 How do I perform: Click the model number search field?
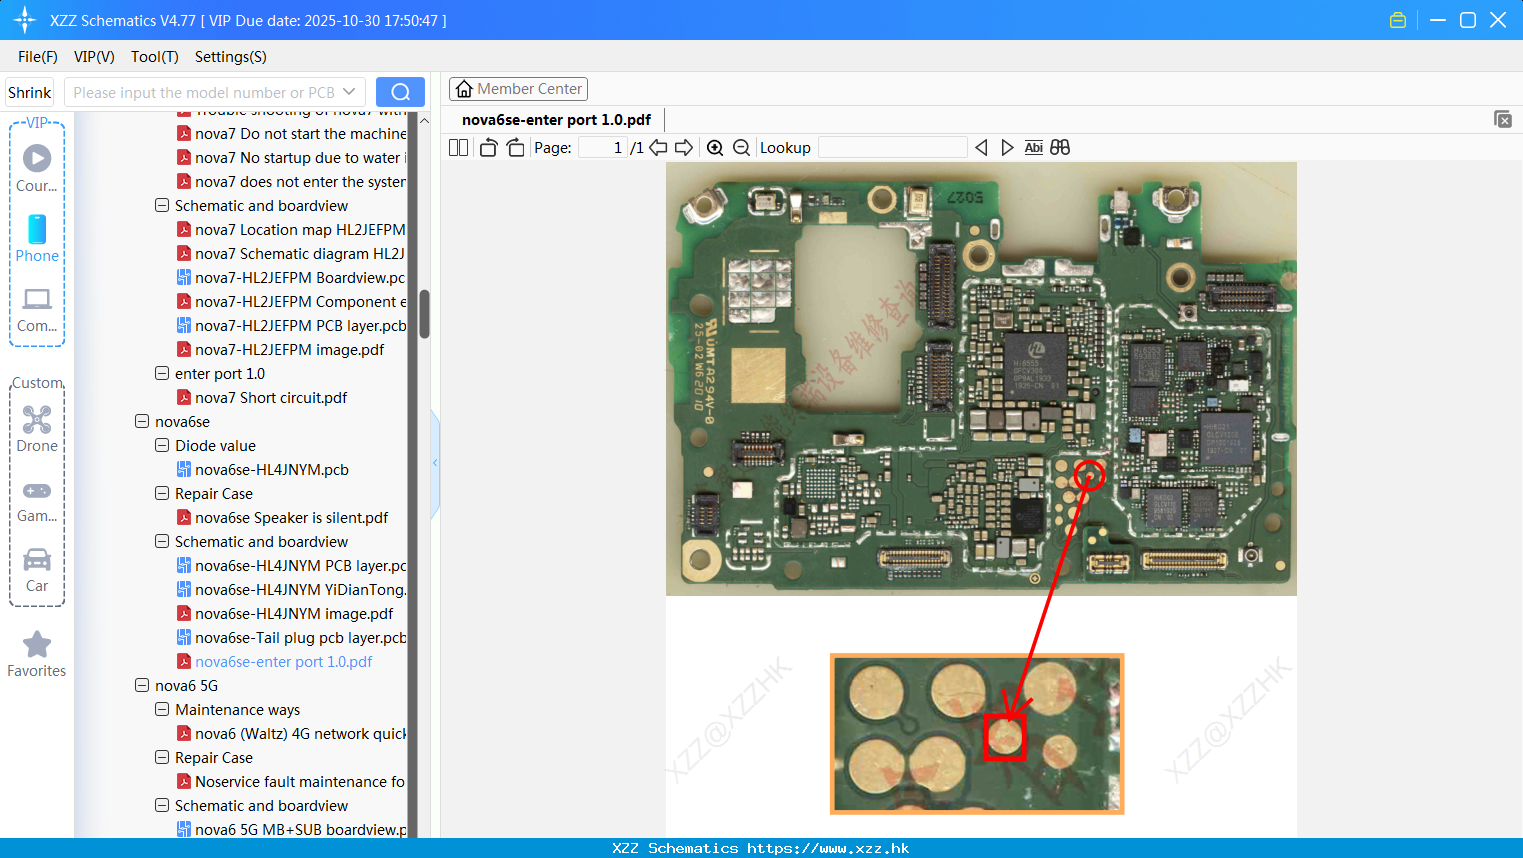[x=205, y=92]
